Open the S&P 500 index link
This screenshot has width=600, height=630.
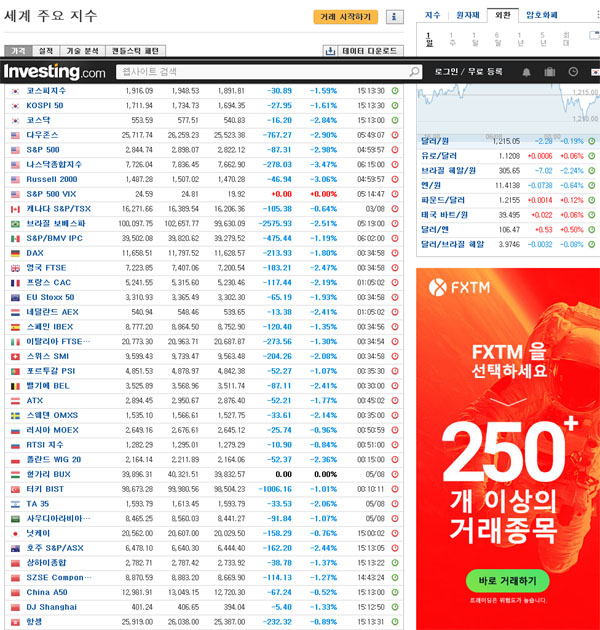[x=42, y=149]
